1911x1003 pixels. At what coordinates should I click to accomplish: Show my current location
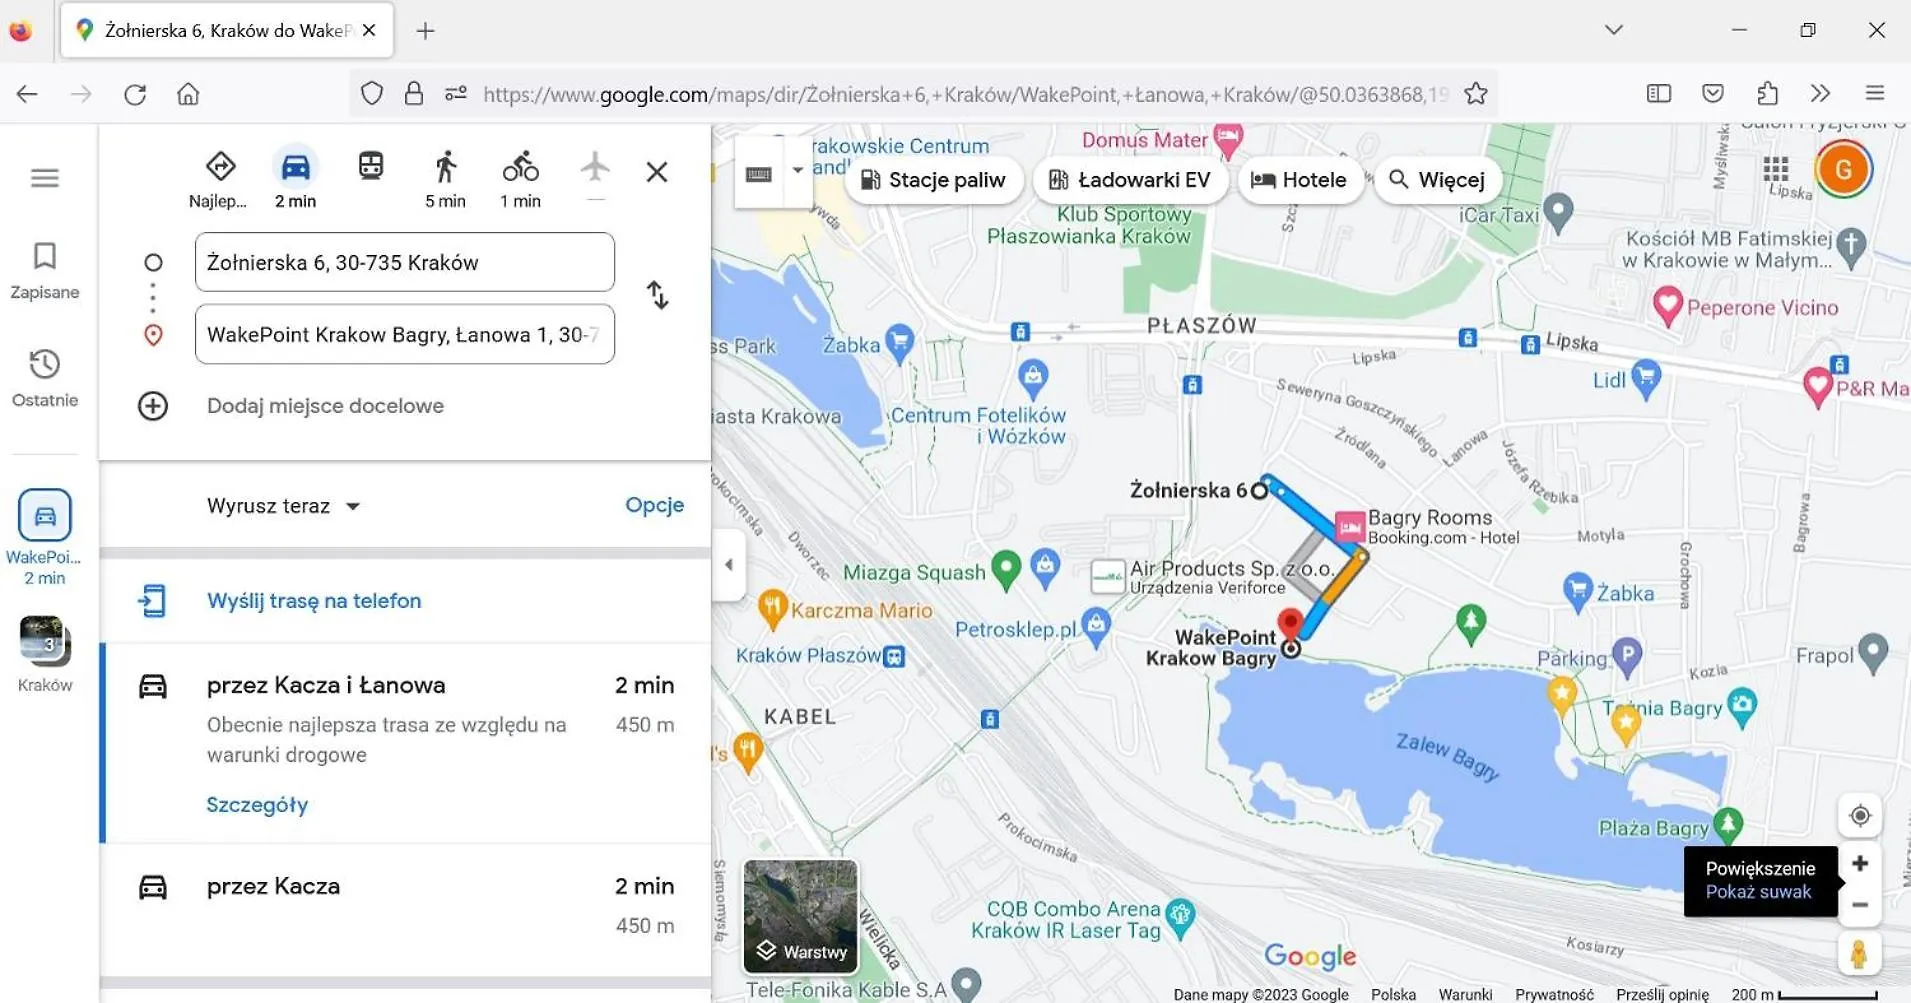tap(1860, 816)
